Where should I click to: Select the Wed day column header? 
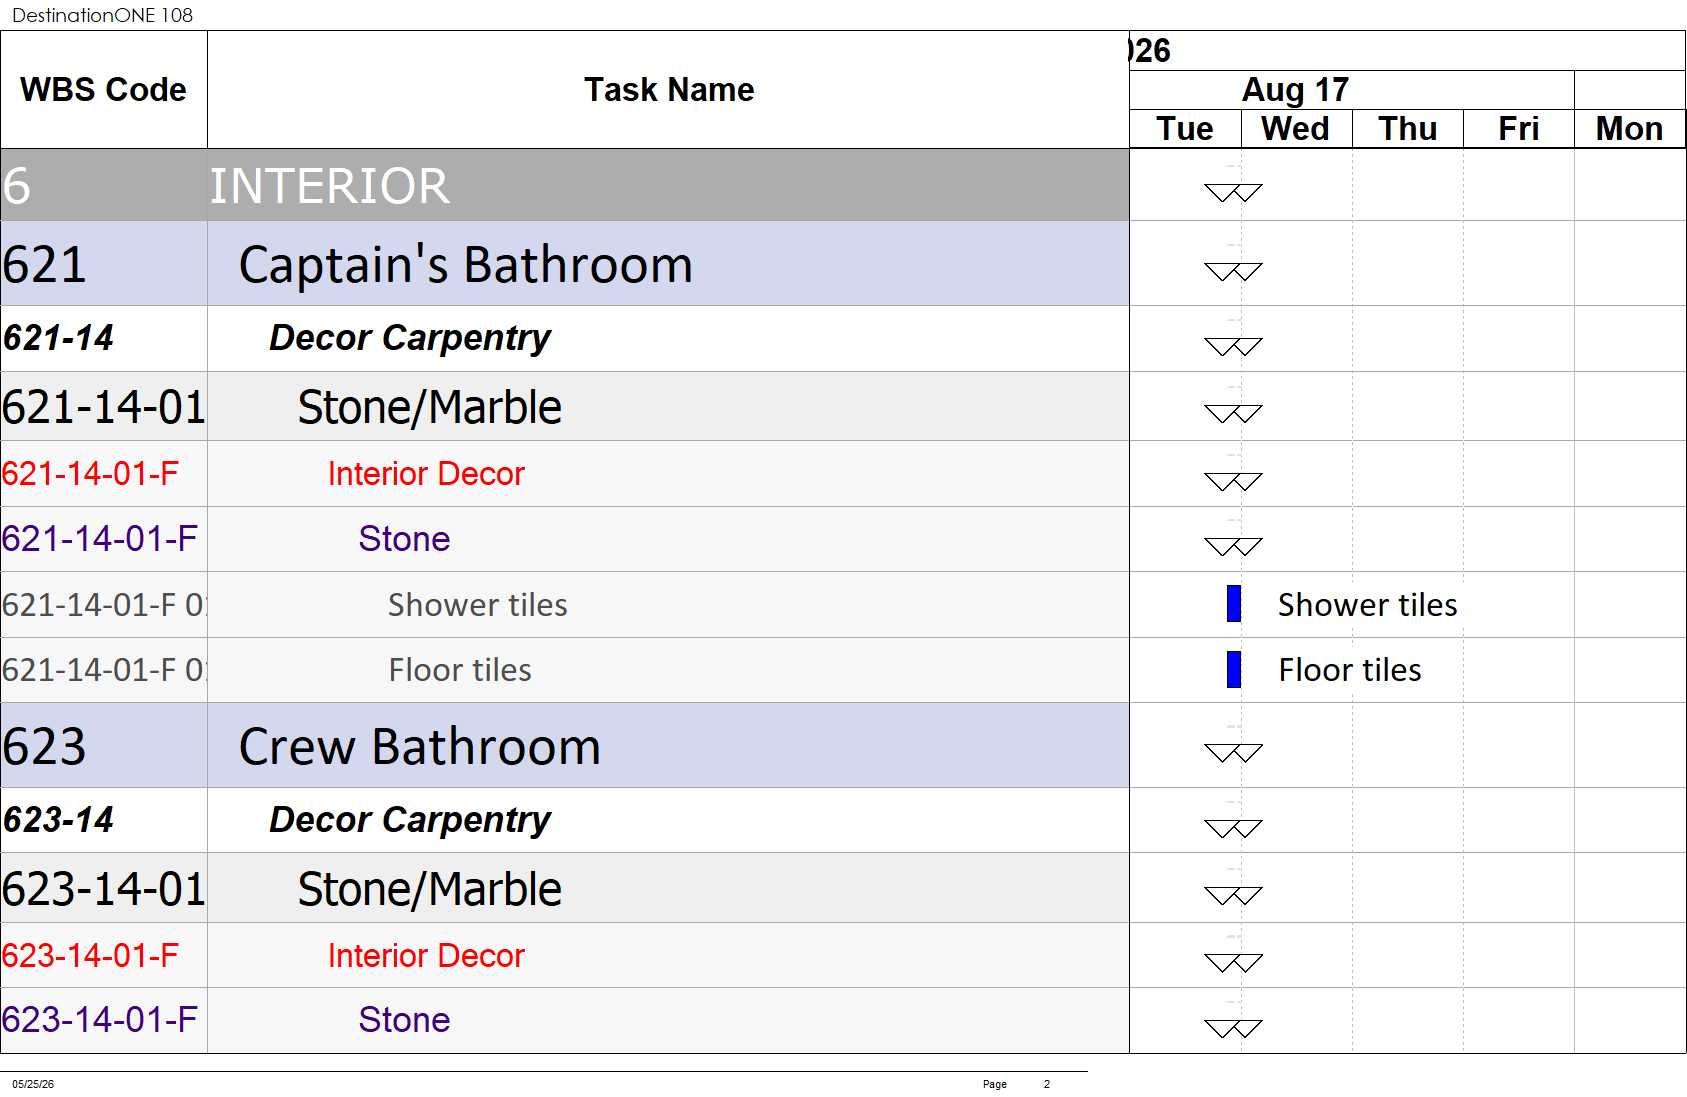[x=1296, y=129]
